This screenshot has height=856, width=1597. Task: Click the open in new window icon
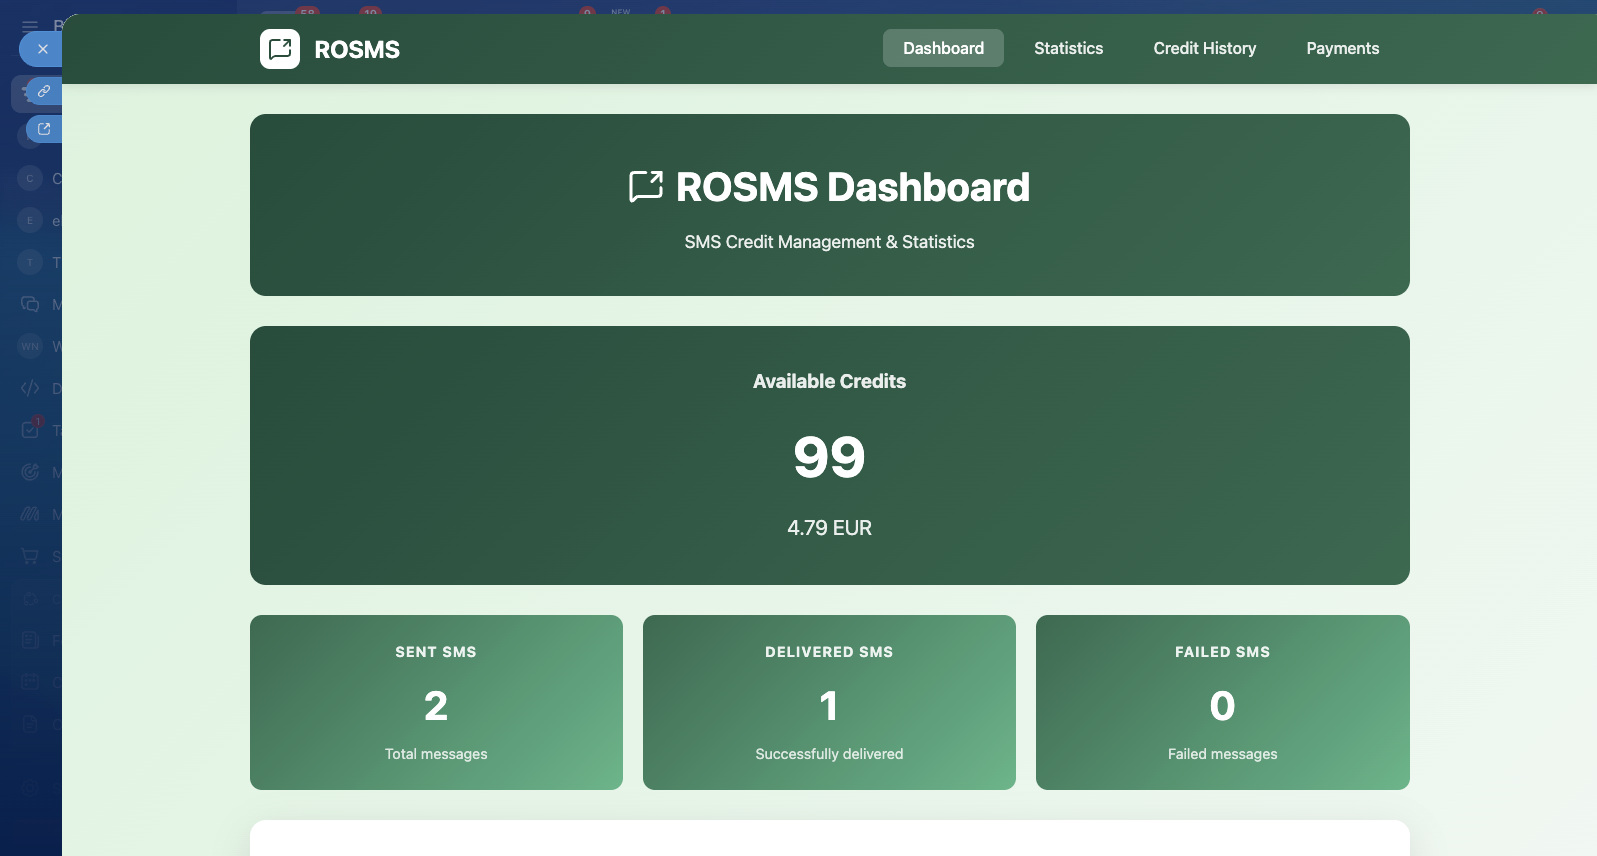pyautogui.click(x=44, y=129)
